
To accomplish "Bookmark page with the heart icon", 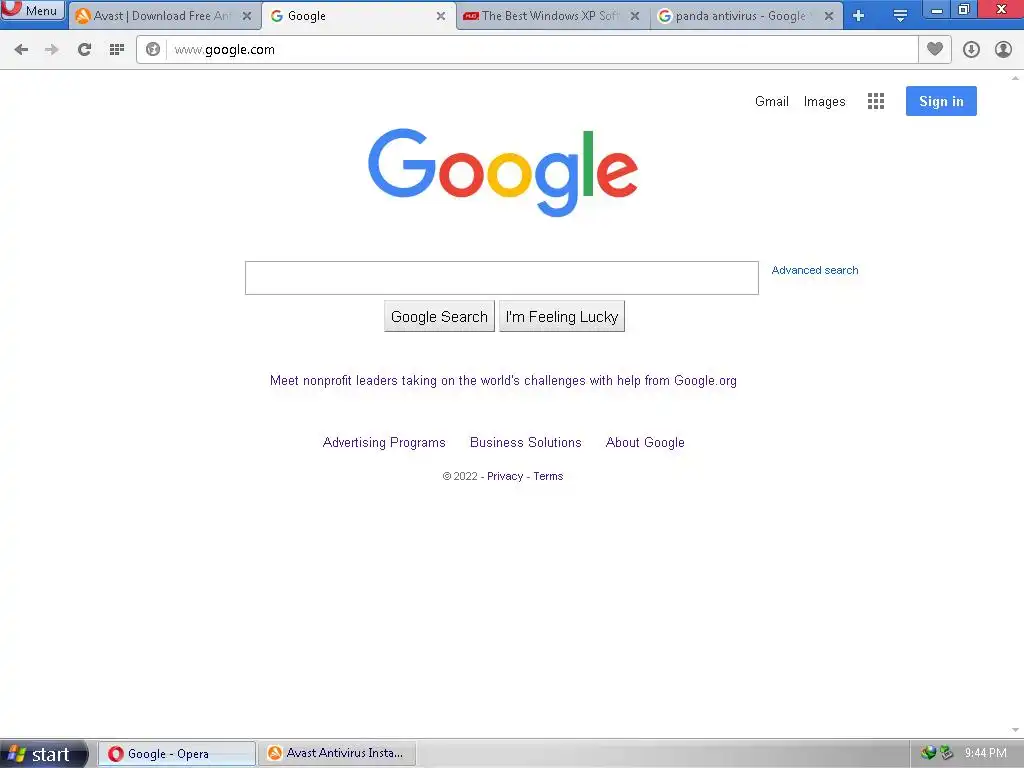I will (935, 49).
